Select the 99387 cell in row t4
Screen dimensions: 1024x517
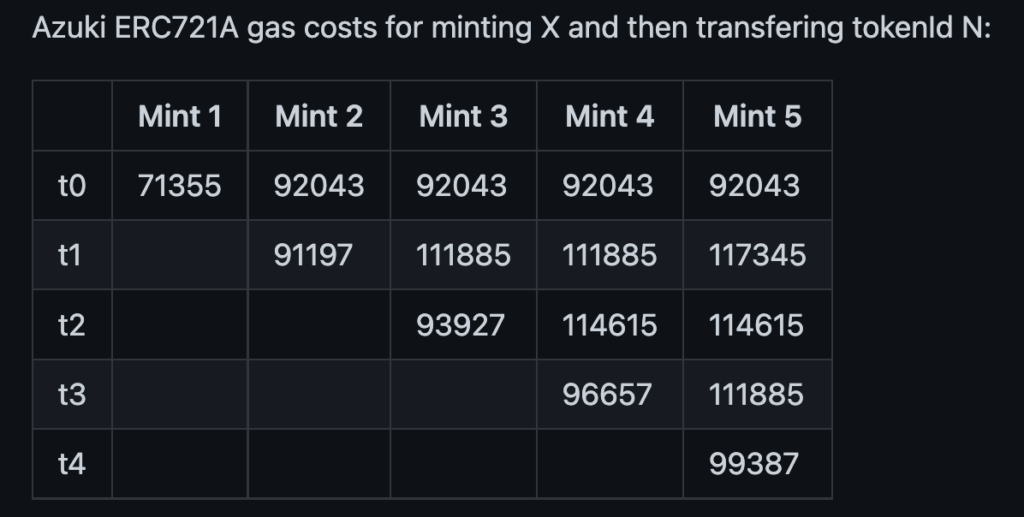pyautogui.click(x=757, y=464)
